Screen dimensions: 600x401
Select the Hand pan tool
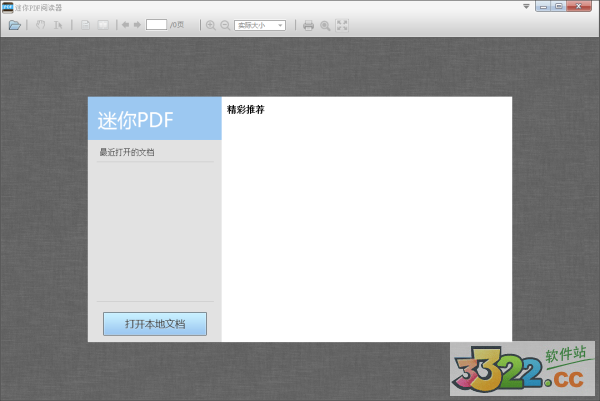tap(40, 25)
